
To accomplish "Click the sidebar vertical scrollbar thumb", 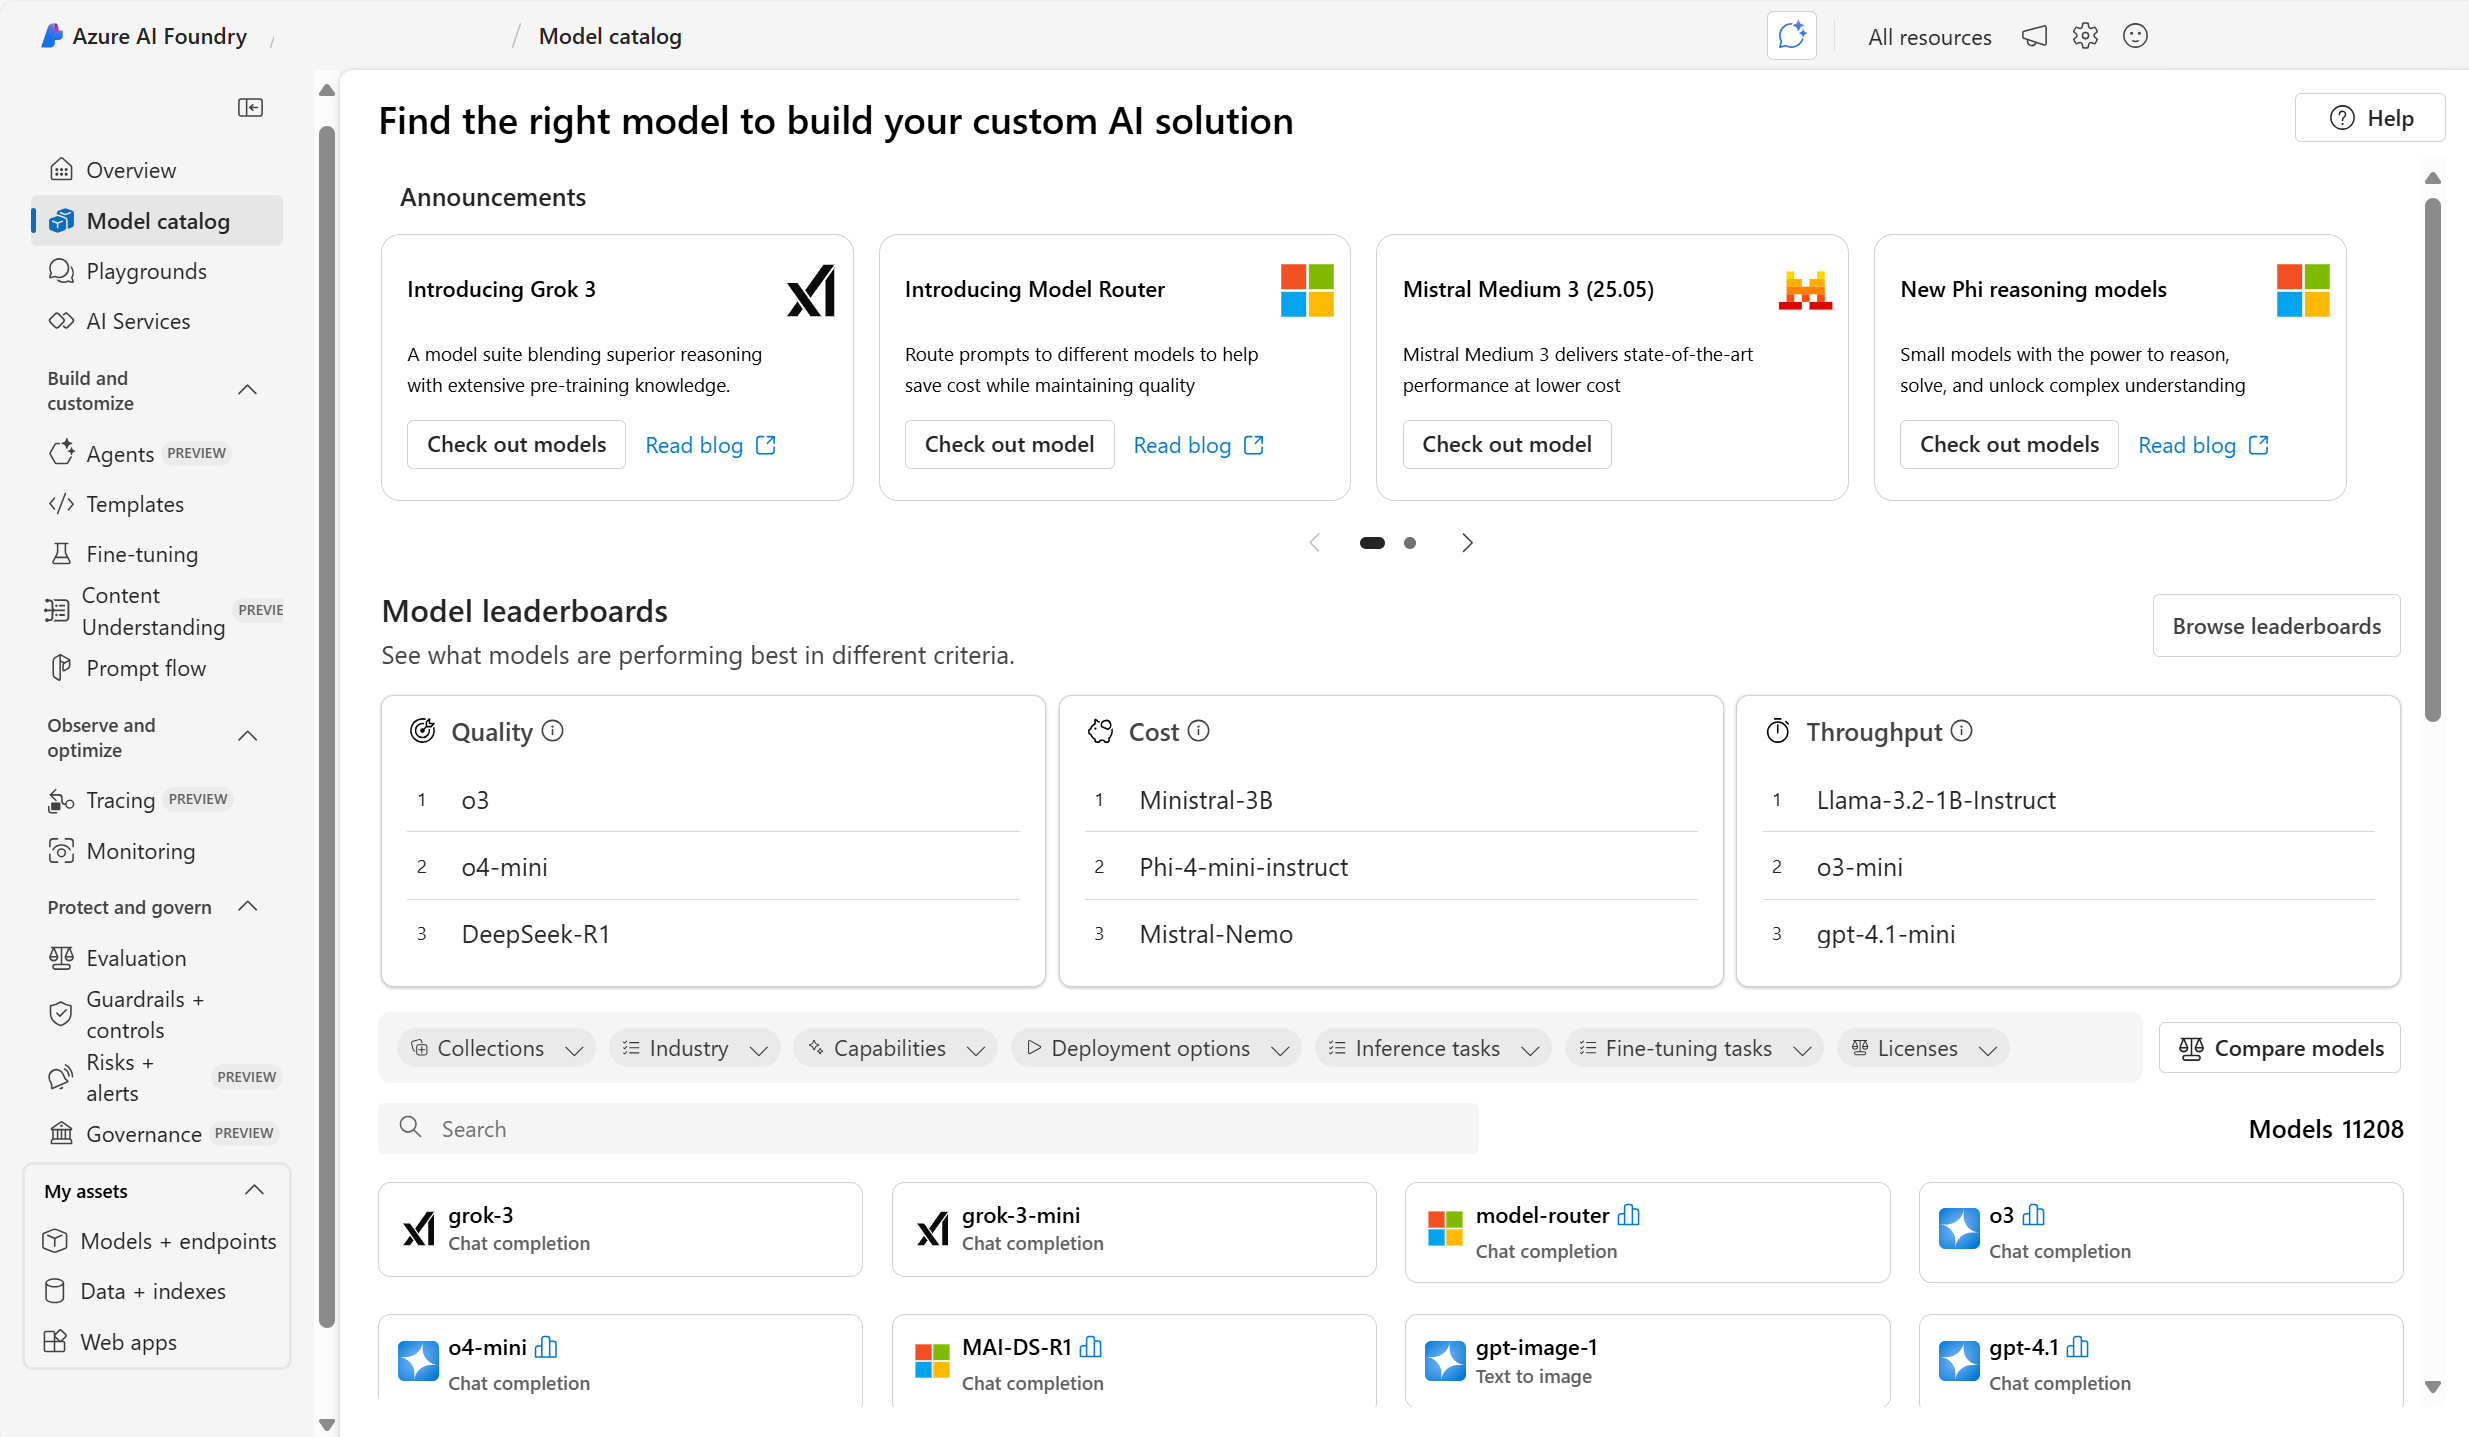I will point(326,728).
